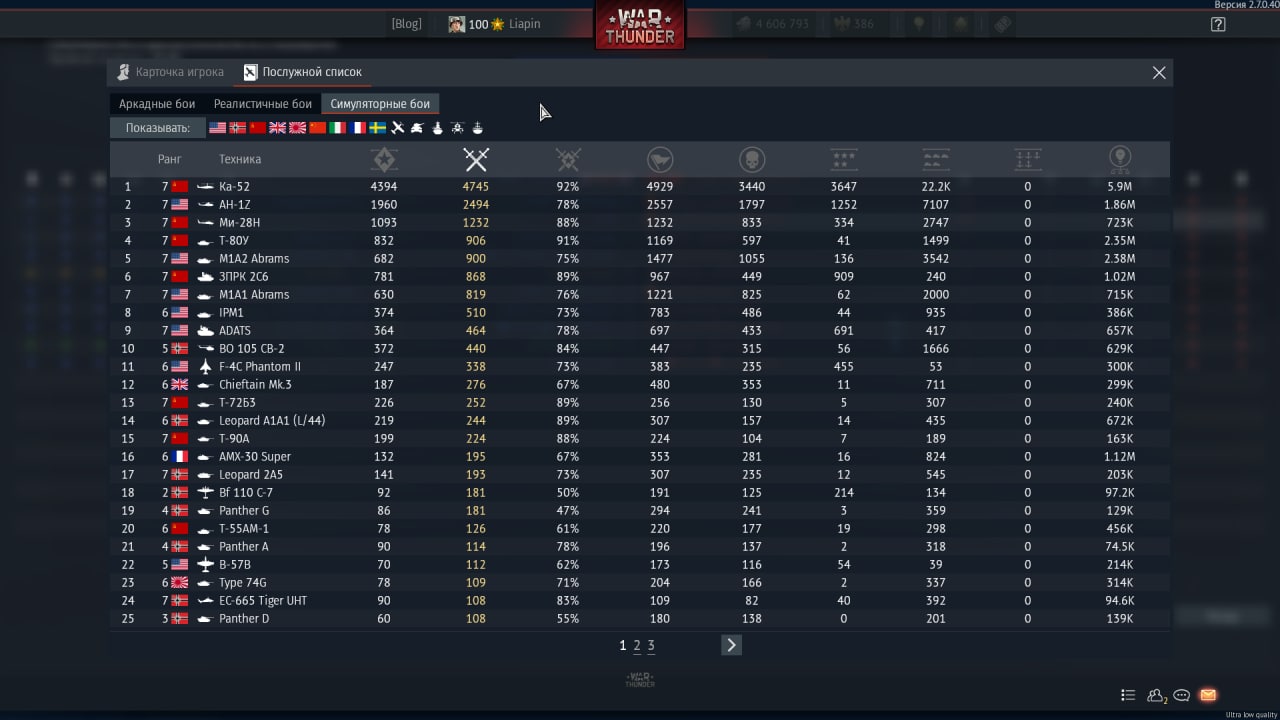Sort by the ground kills column icon

[936, 159]
